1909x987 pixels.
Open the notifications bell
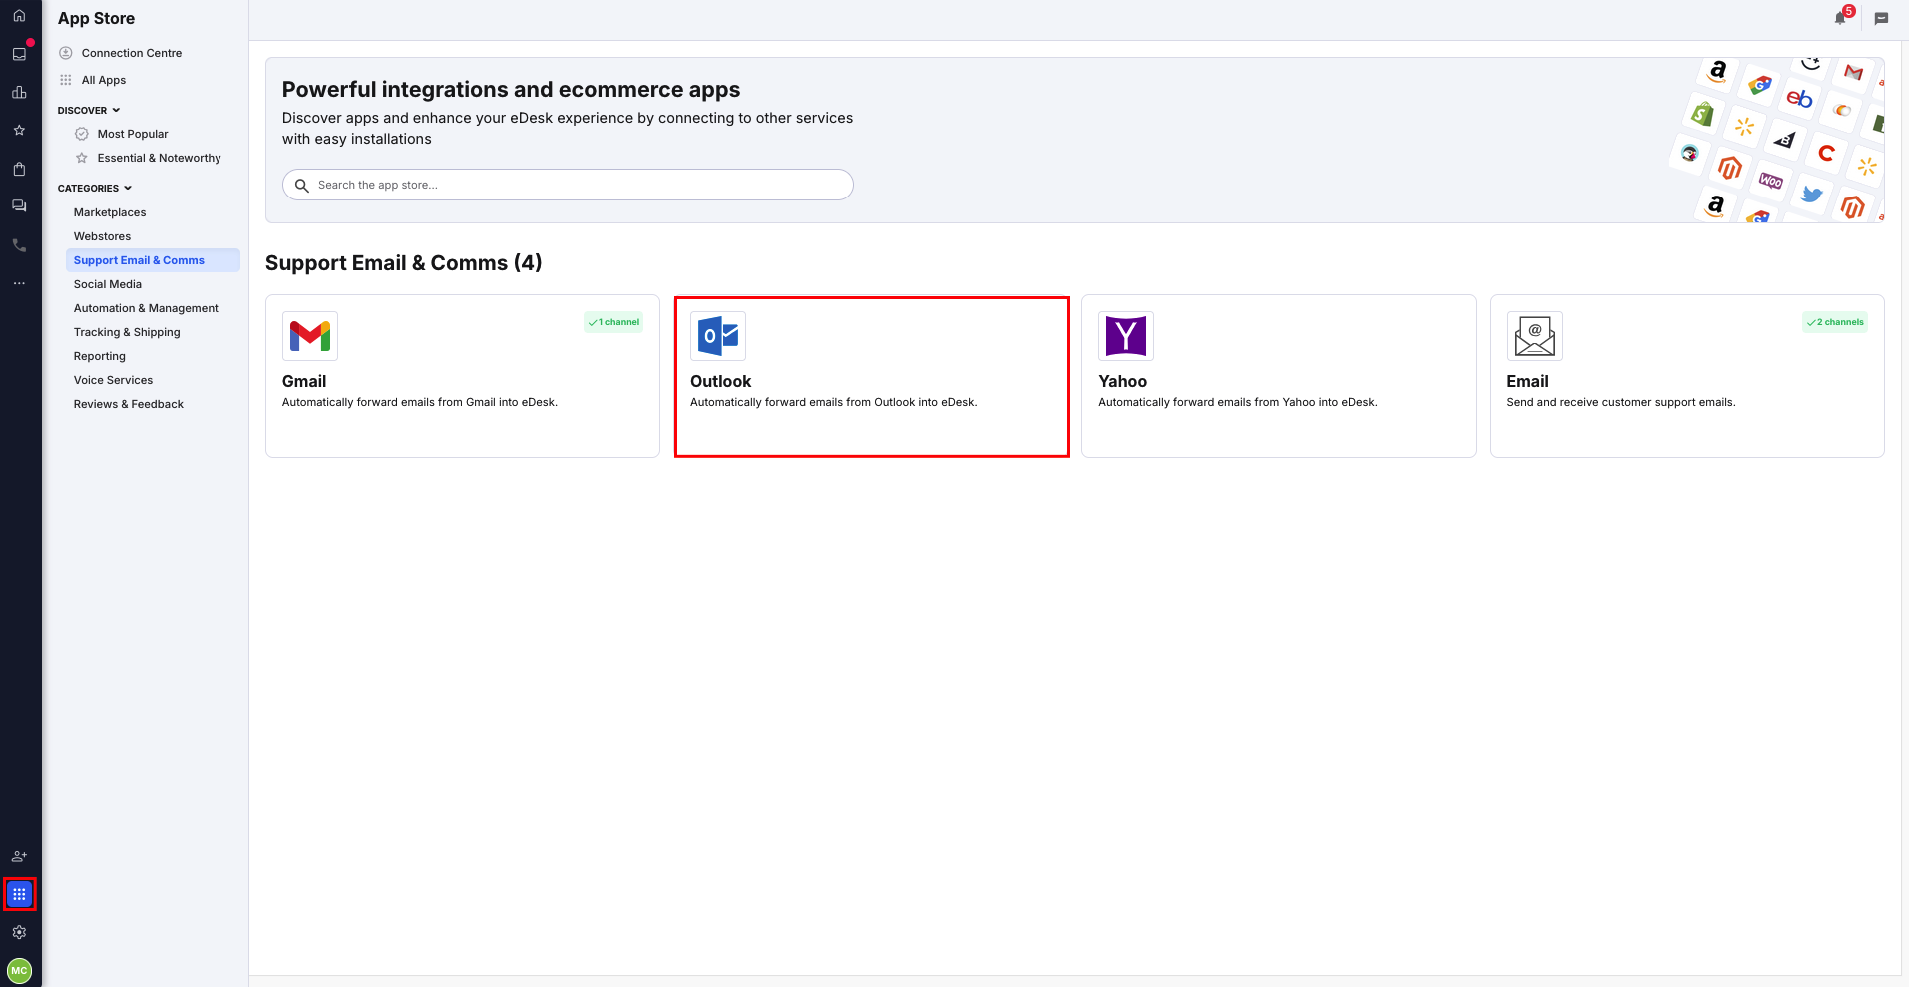(1841, 18)
